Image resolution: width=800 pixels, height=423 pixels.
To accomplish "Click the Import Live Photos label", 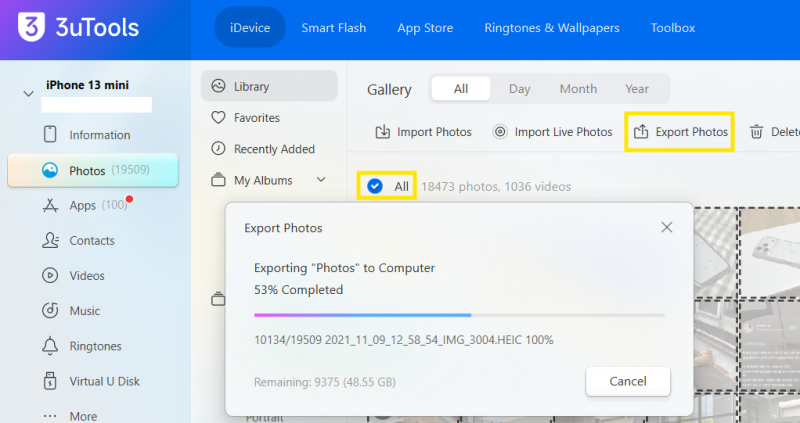I will 563,132.
